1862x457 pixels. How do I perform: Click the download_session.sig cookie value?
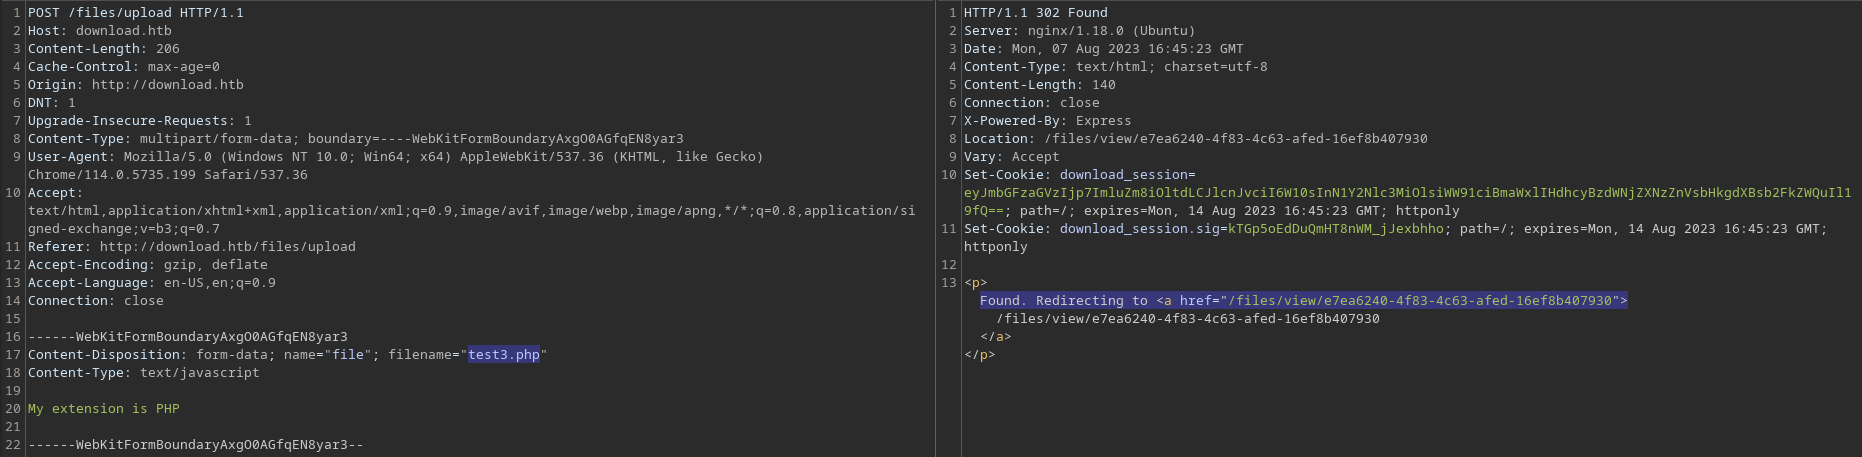(1336, 229)
